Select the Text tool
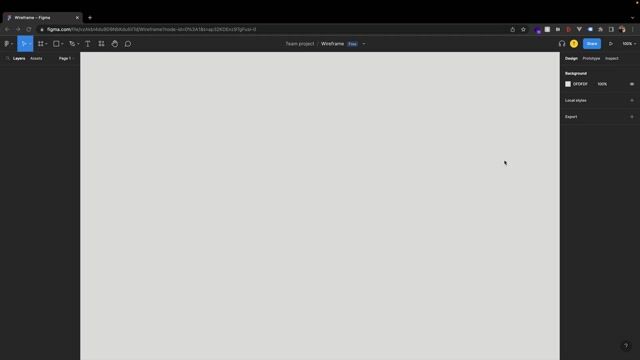 click(88, 44)
